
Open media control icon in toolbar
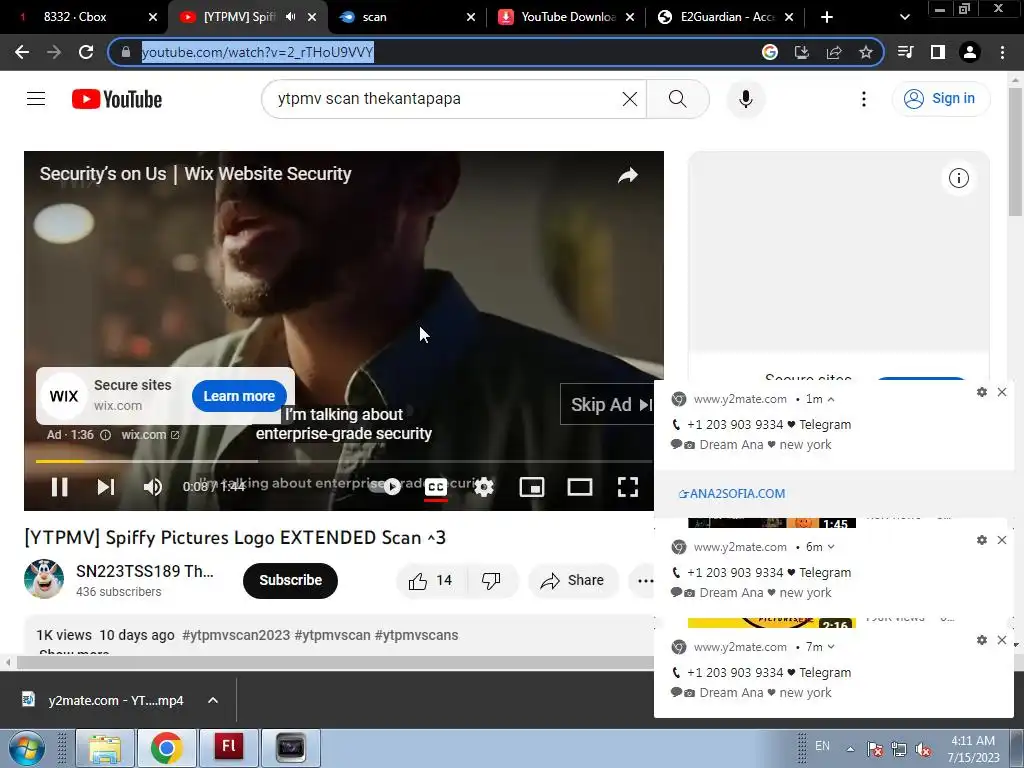(x=905, y=52)
